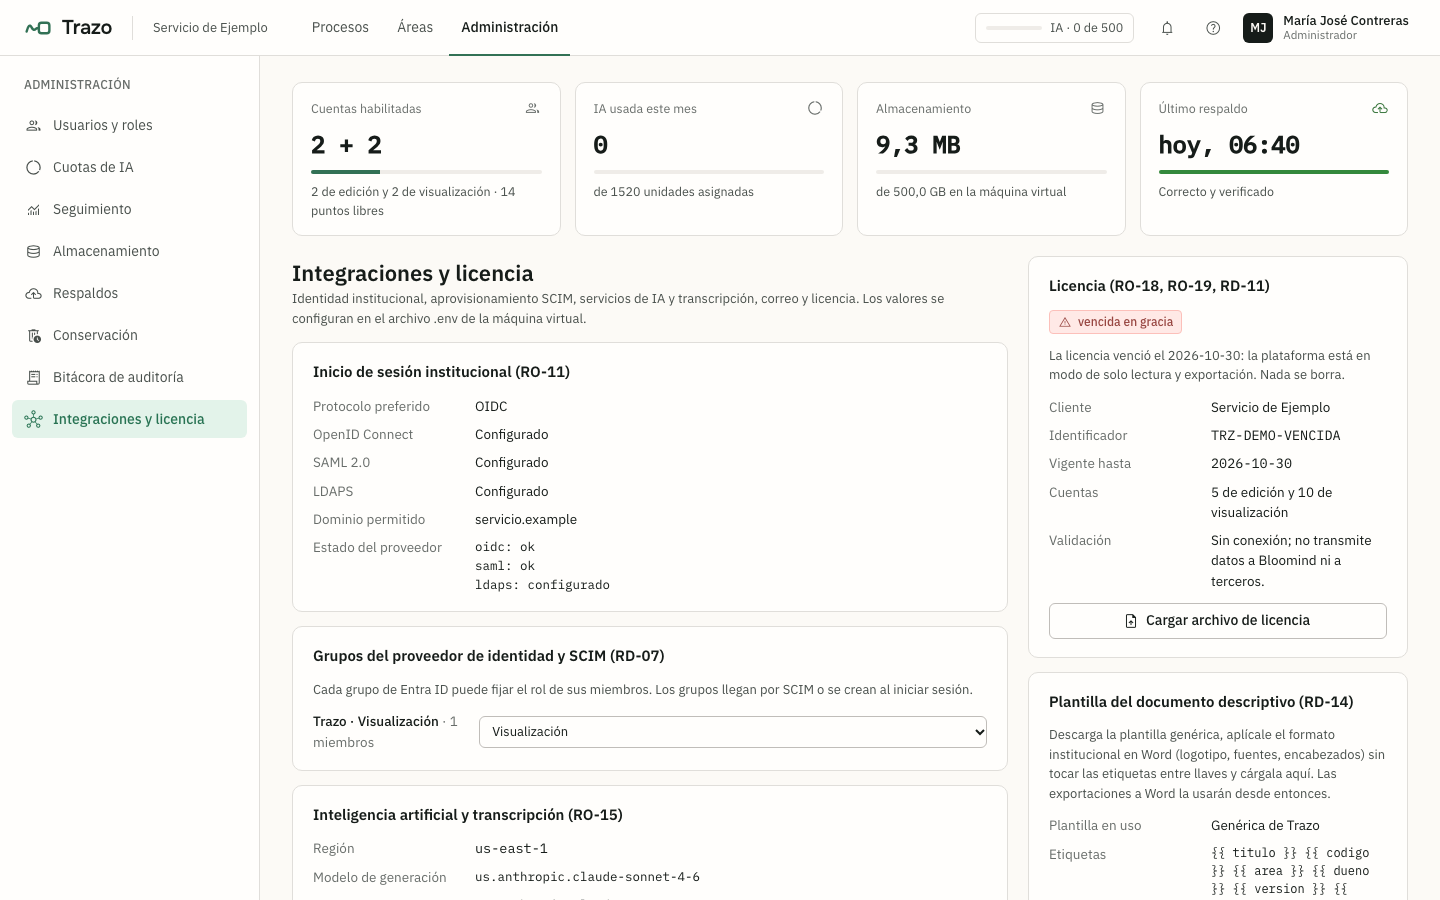
Task: Switch to the Procesos tab
Action: pyautogui.click(x=340, y=28)
